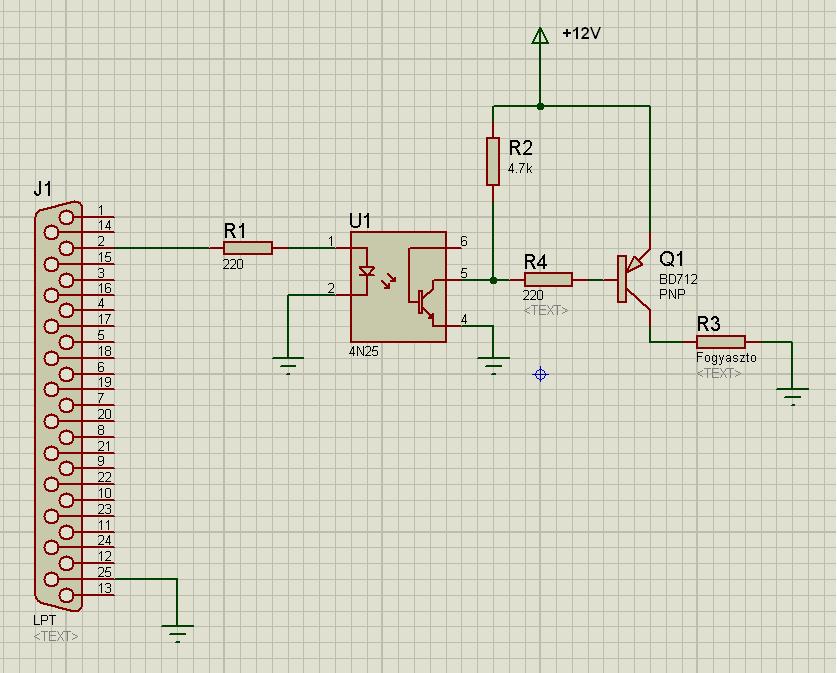Click the PNP label under BD712

click(672, 294)
